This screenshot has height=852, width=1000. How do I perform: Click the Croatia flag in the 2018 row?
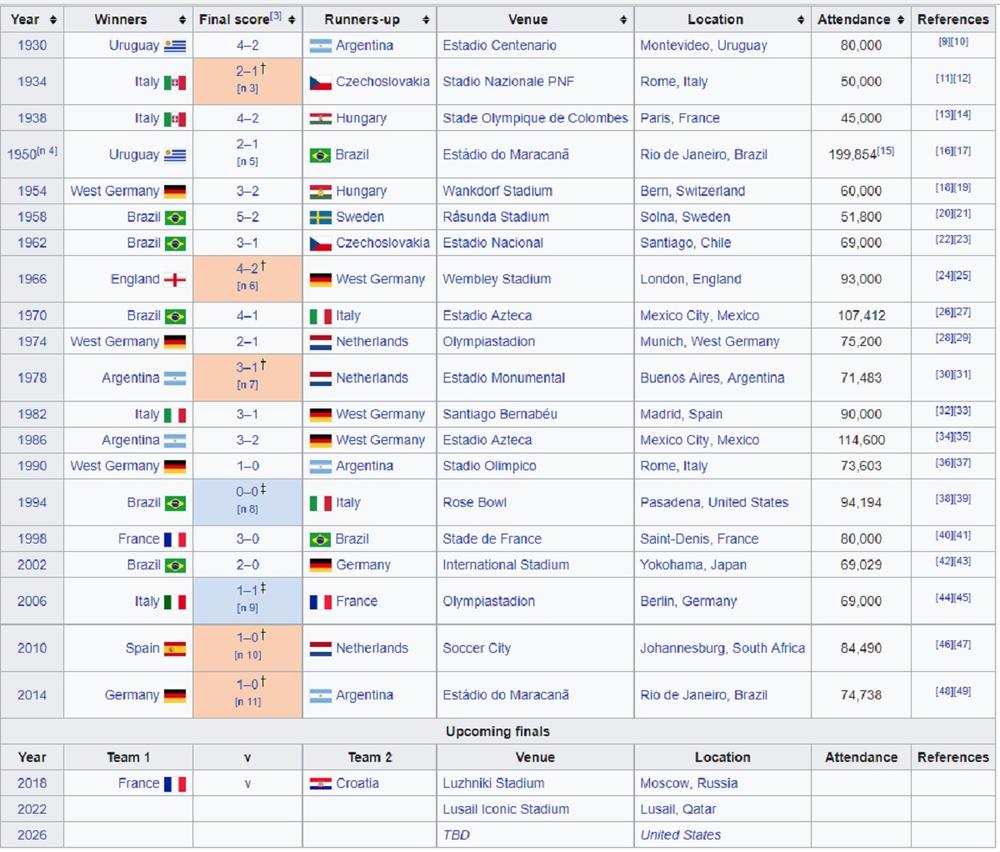[320, 784]
